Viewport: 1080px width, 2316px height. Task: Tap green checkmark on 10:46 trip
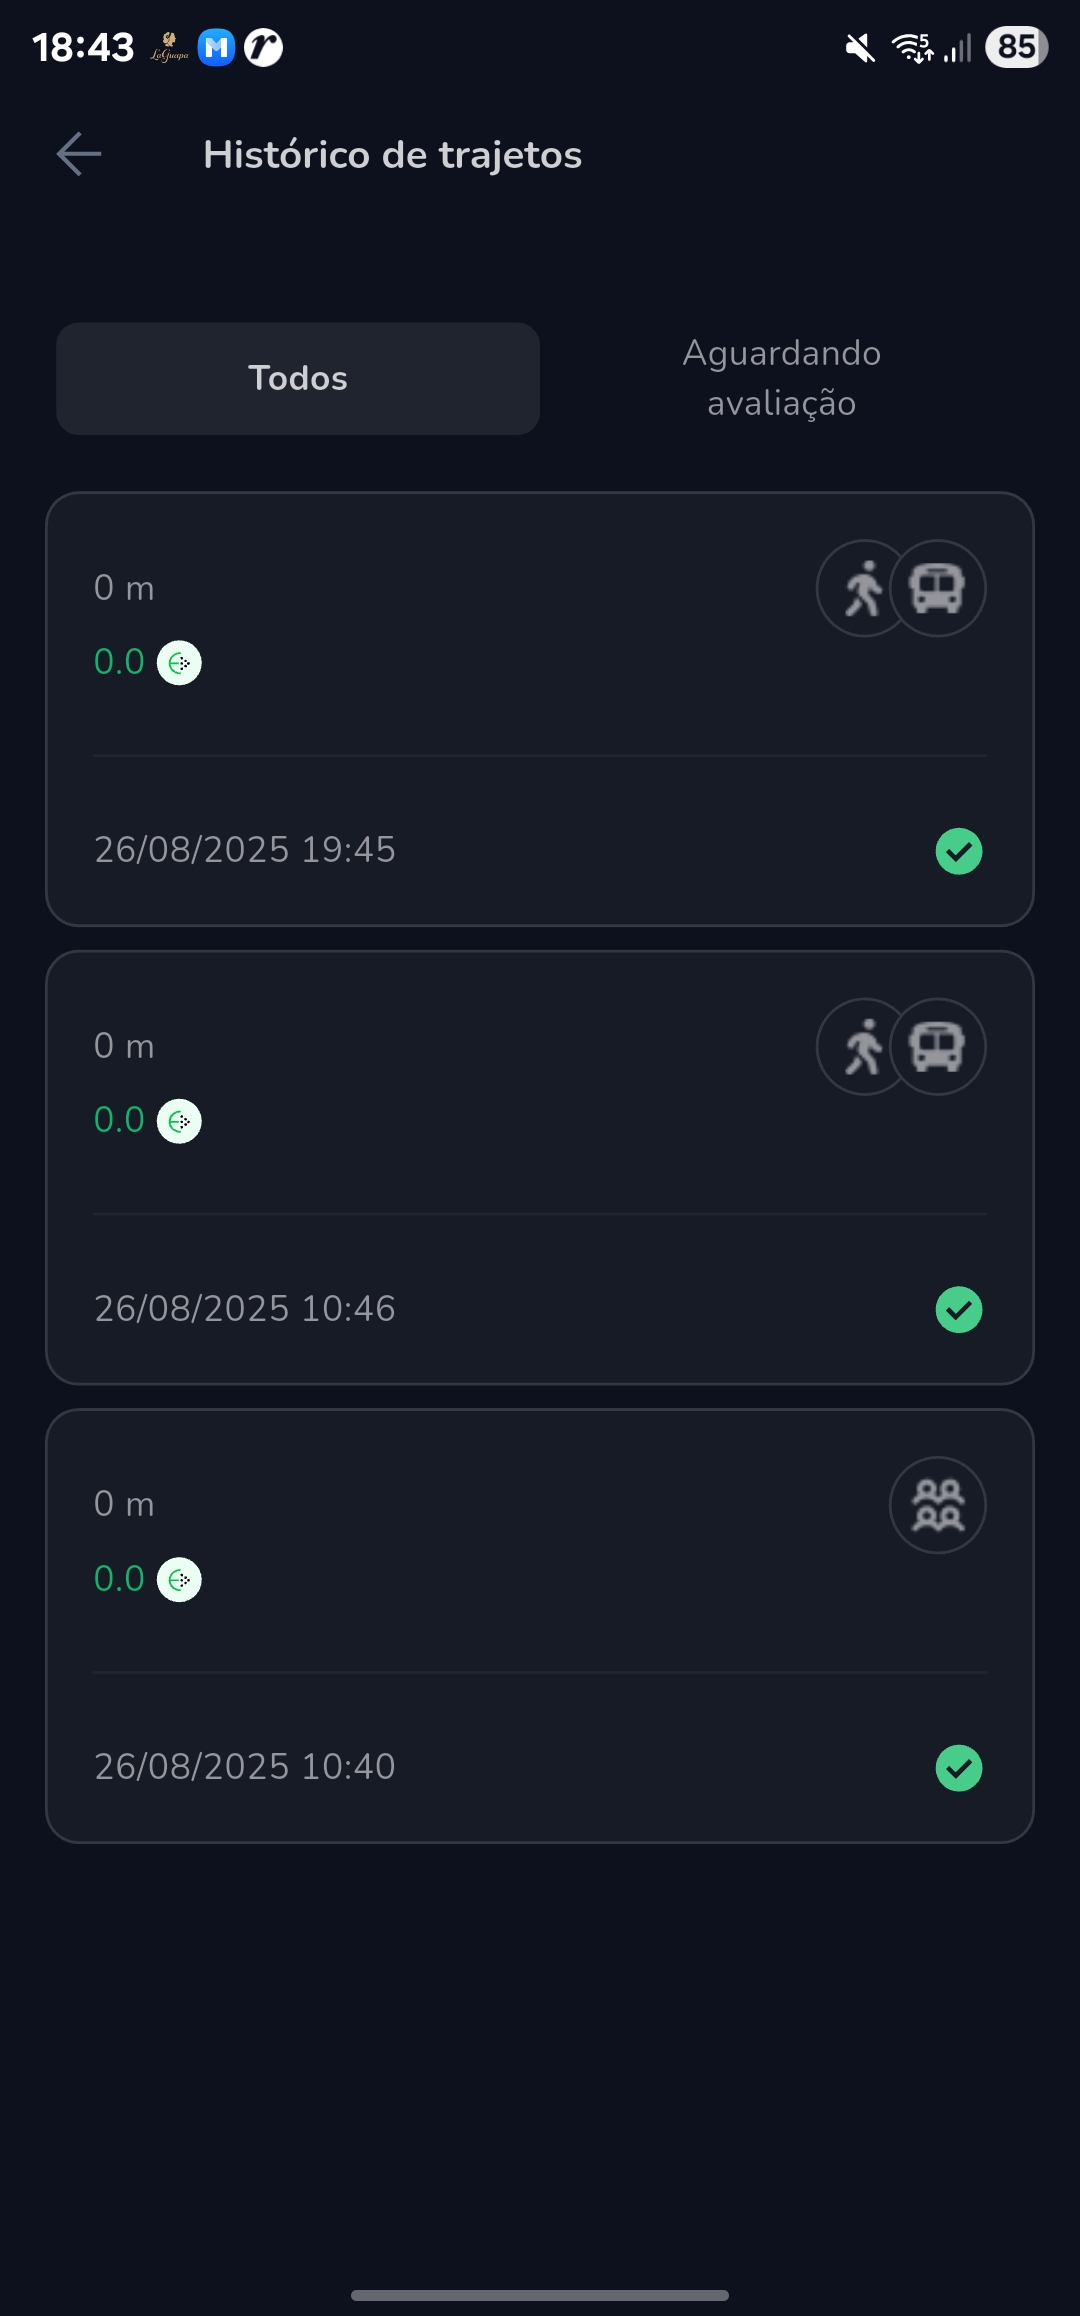tap(959, 1310)
